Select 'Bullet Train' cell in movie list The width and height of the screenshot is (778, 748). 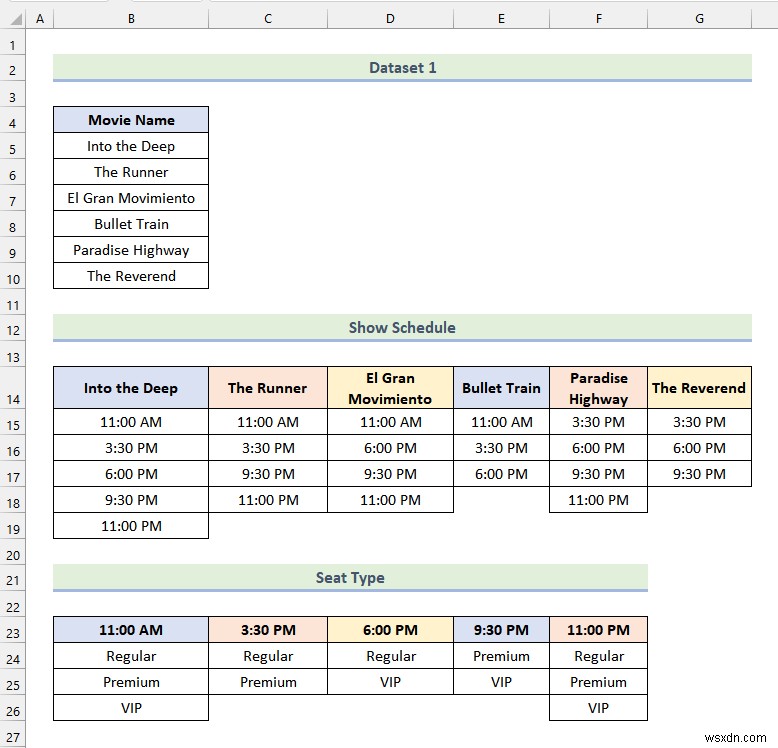click(x=131, y=224)
